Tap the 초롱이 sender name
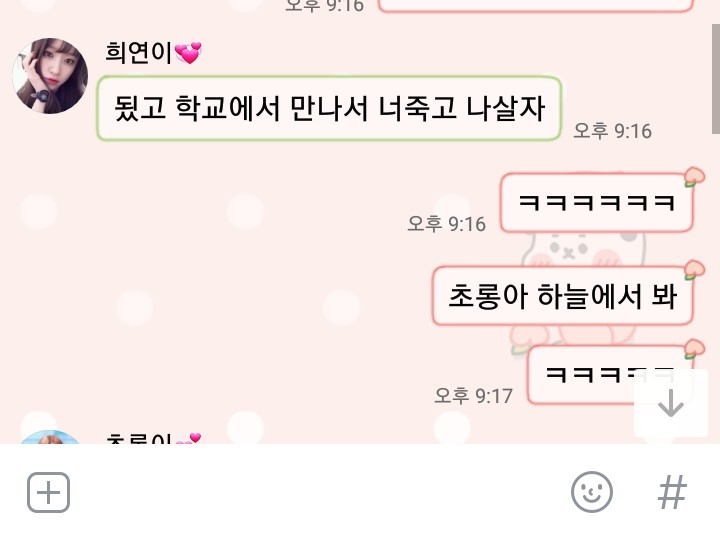Viewport: 720px width, 540px height. tap(138, 439)
